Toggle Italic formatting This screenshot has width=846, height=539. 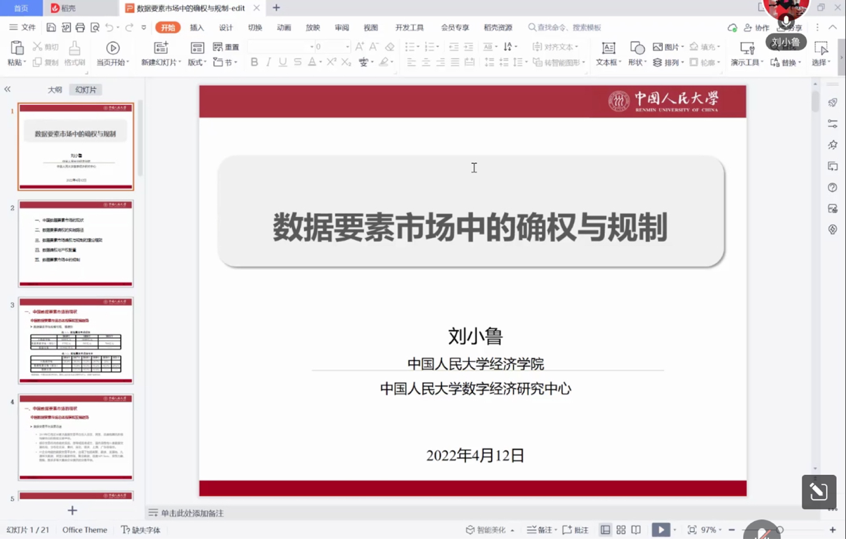(268, 62)
